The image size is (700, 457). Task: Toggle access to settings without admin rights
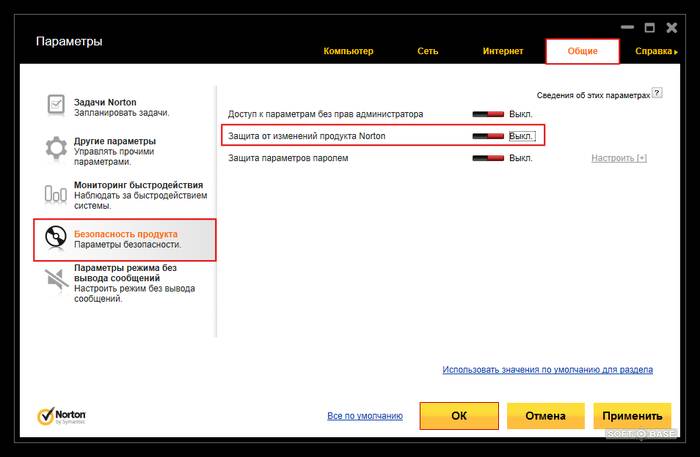tap(488, 114)
